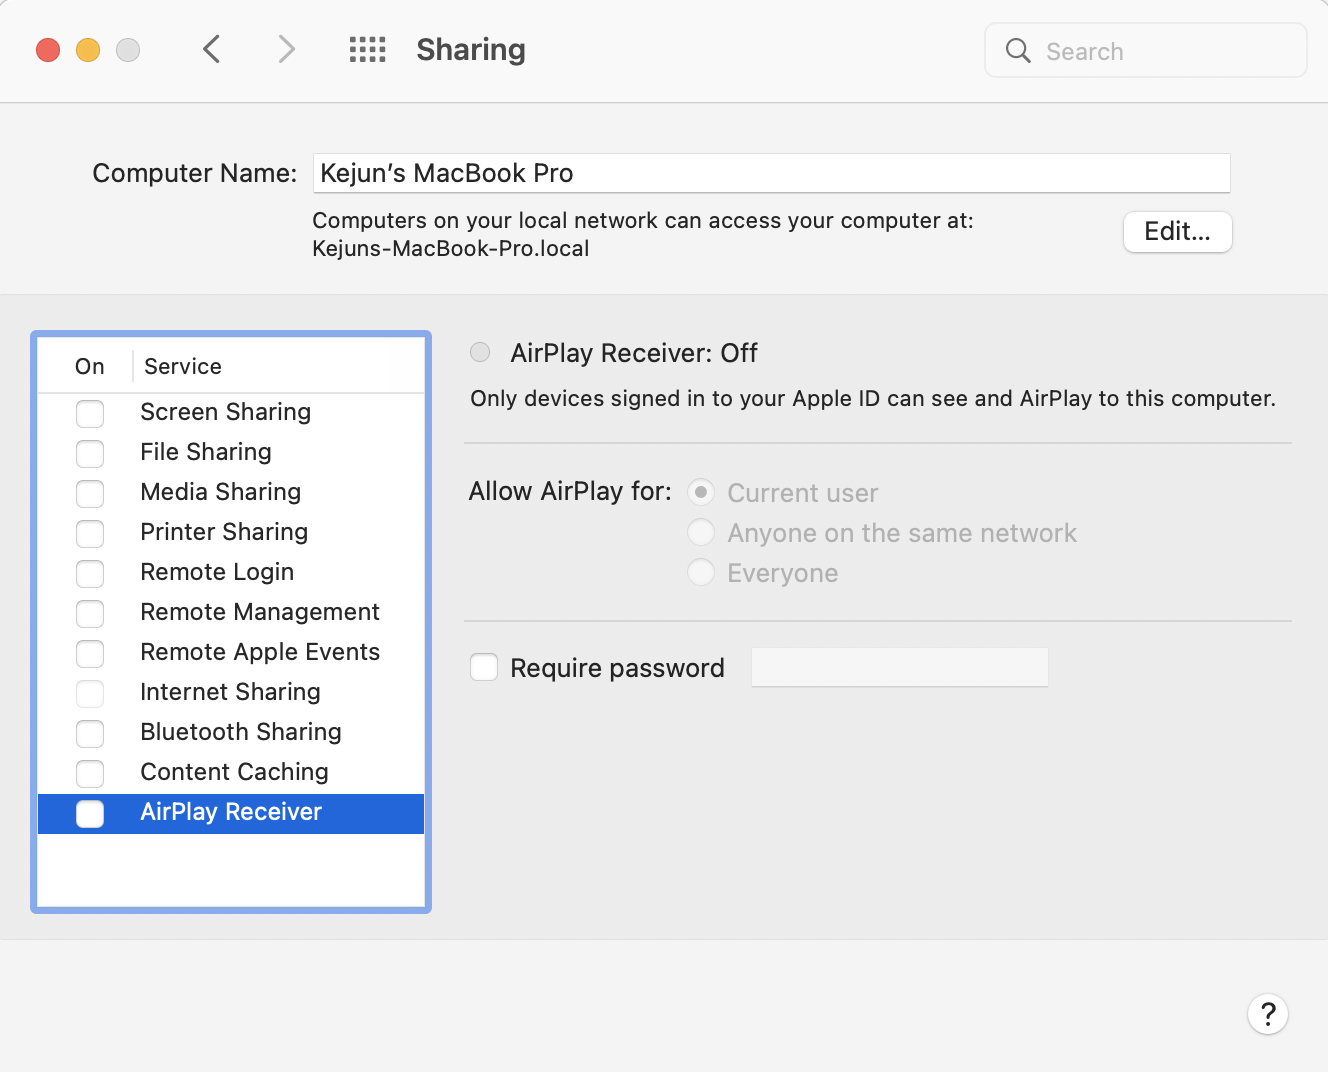This screenshot has height=1072, width=1328.
Task: Go forward with the right chevron arrow
Action: [x=287, y=49]
